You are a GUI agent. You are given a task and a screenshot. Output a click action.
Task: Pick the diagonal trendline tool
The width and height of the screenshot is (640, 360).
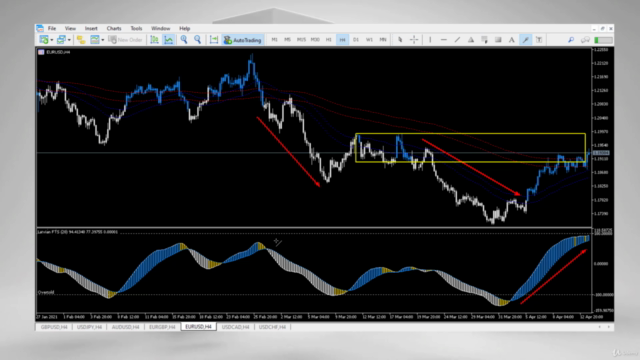coord(457,40)
